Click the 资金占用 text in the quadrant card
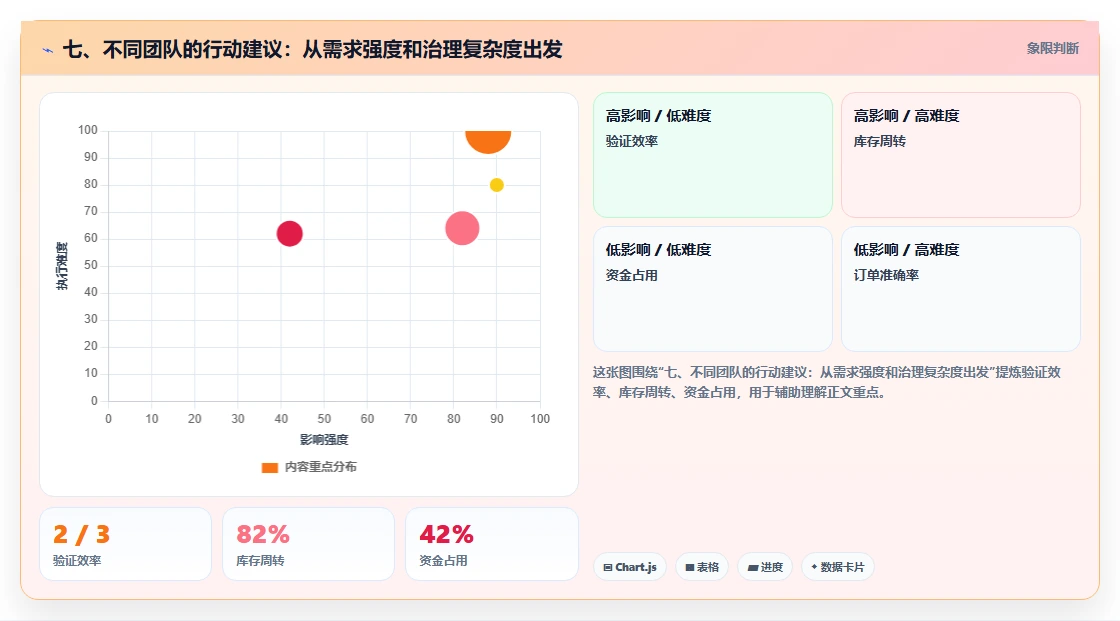Image resolution: width=1120 pixels, height=621 pixels. point(631,275)
